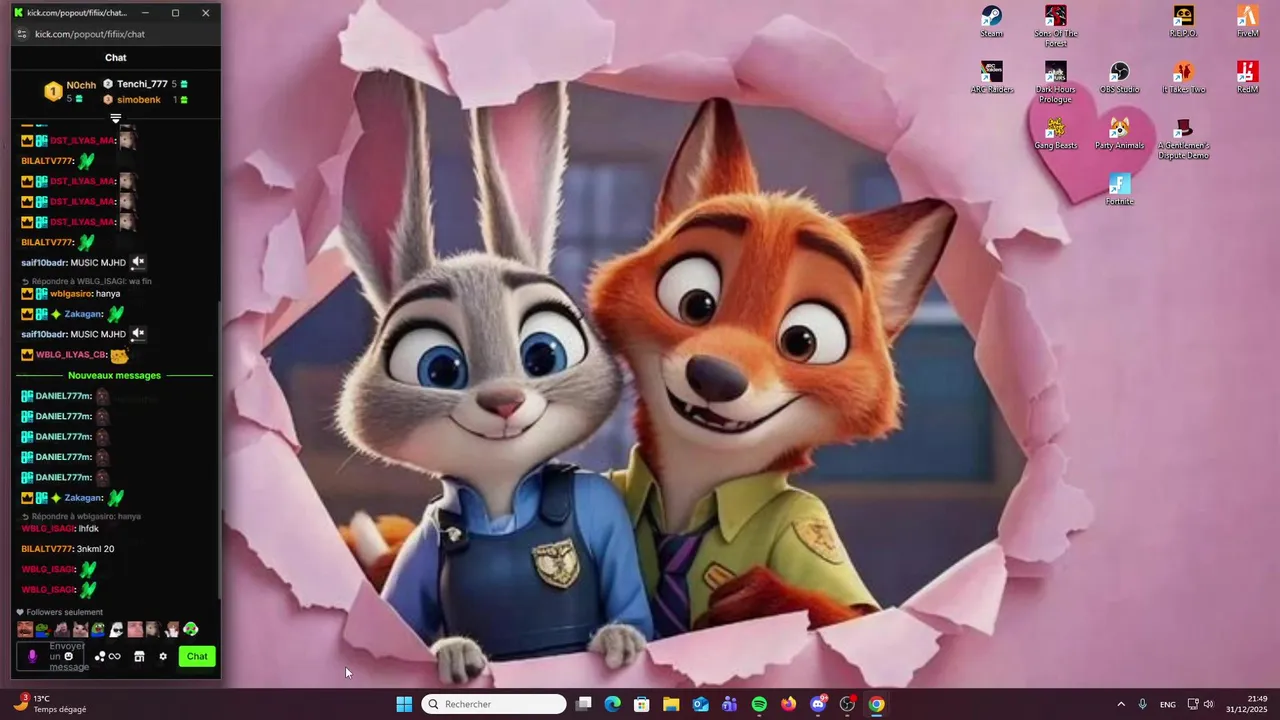The image size is (1280, 720).
Task: Collapse the leaderboard with the arrow handle
Action: (116, 118)
